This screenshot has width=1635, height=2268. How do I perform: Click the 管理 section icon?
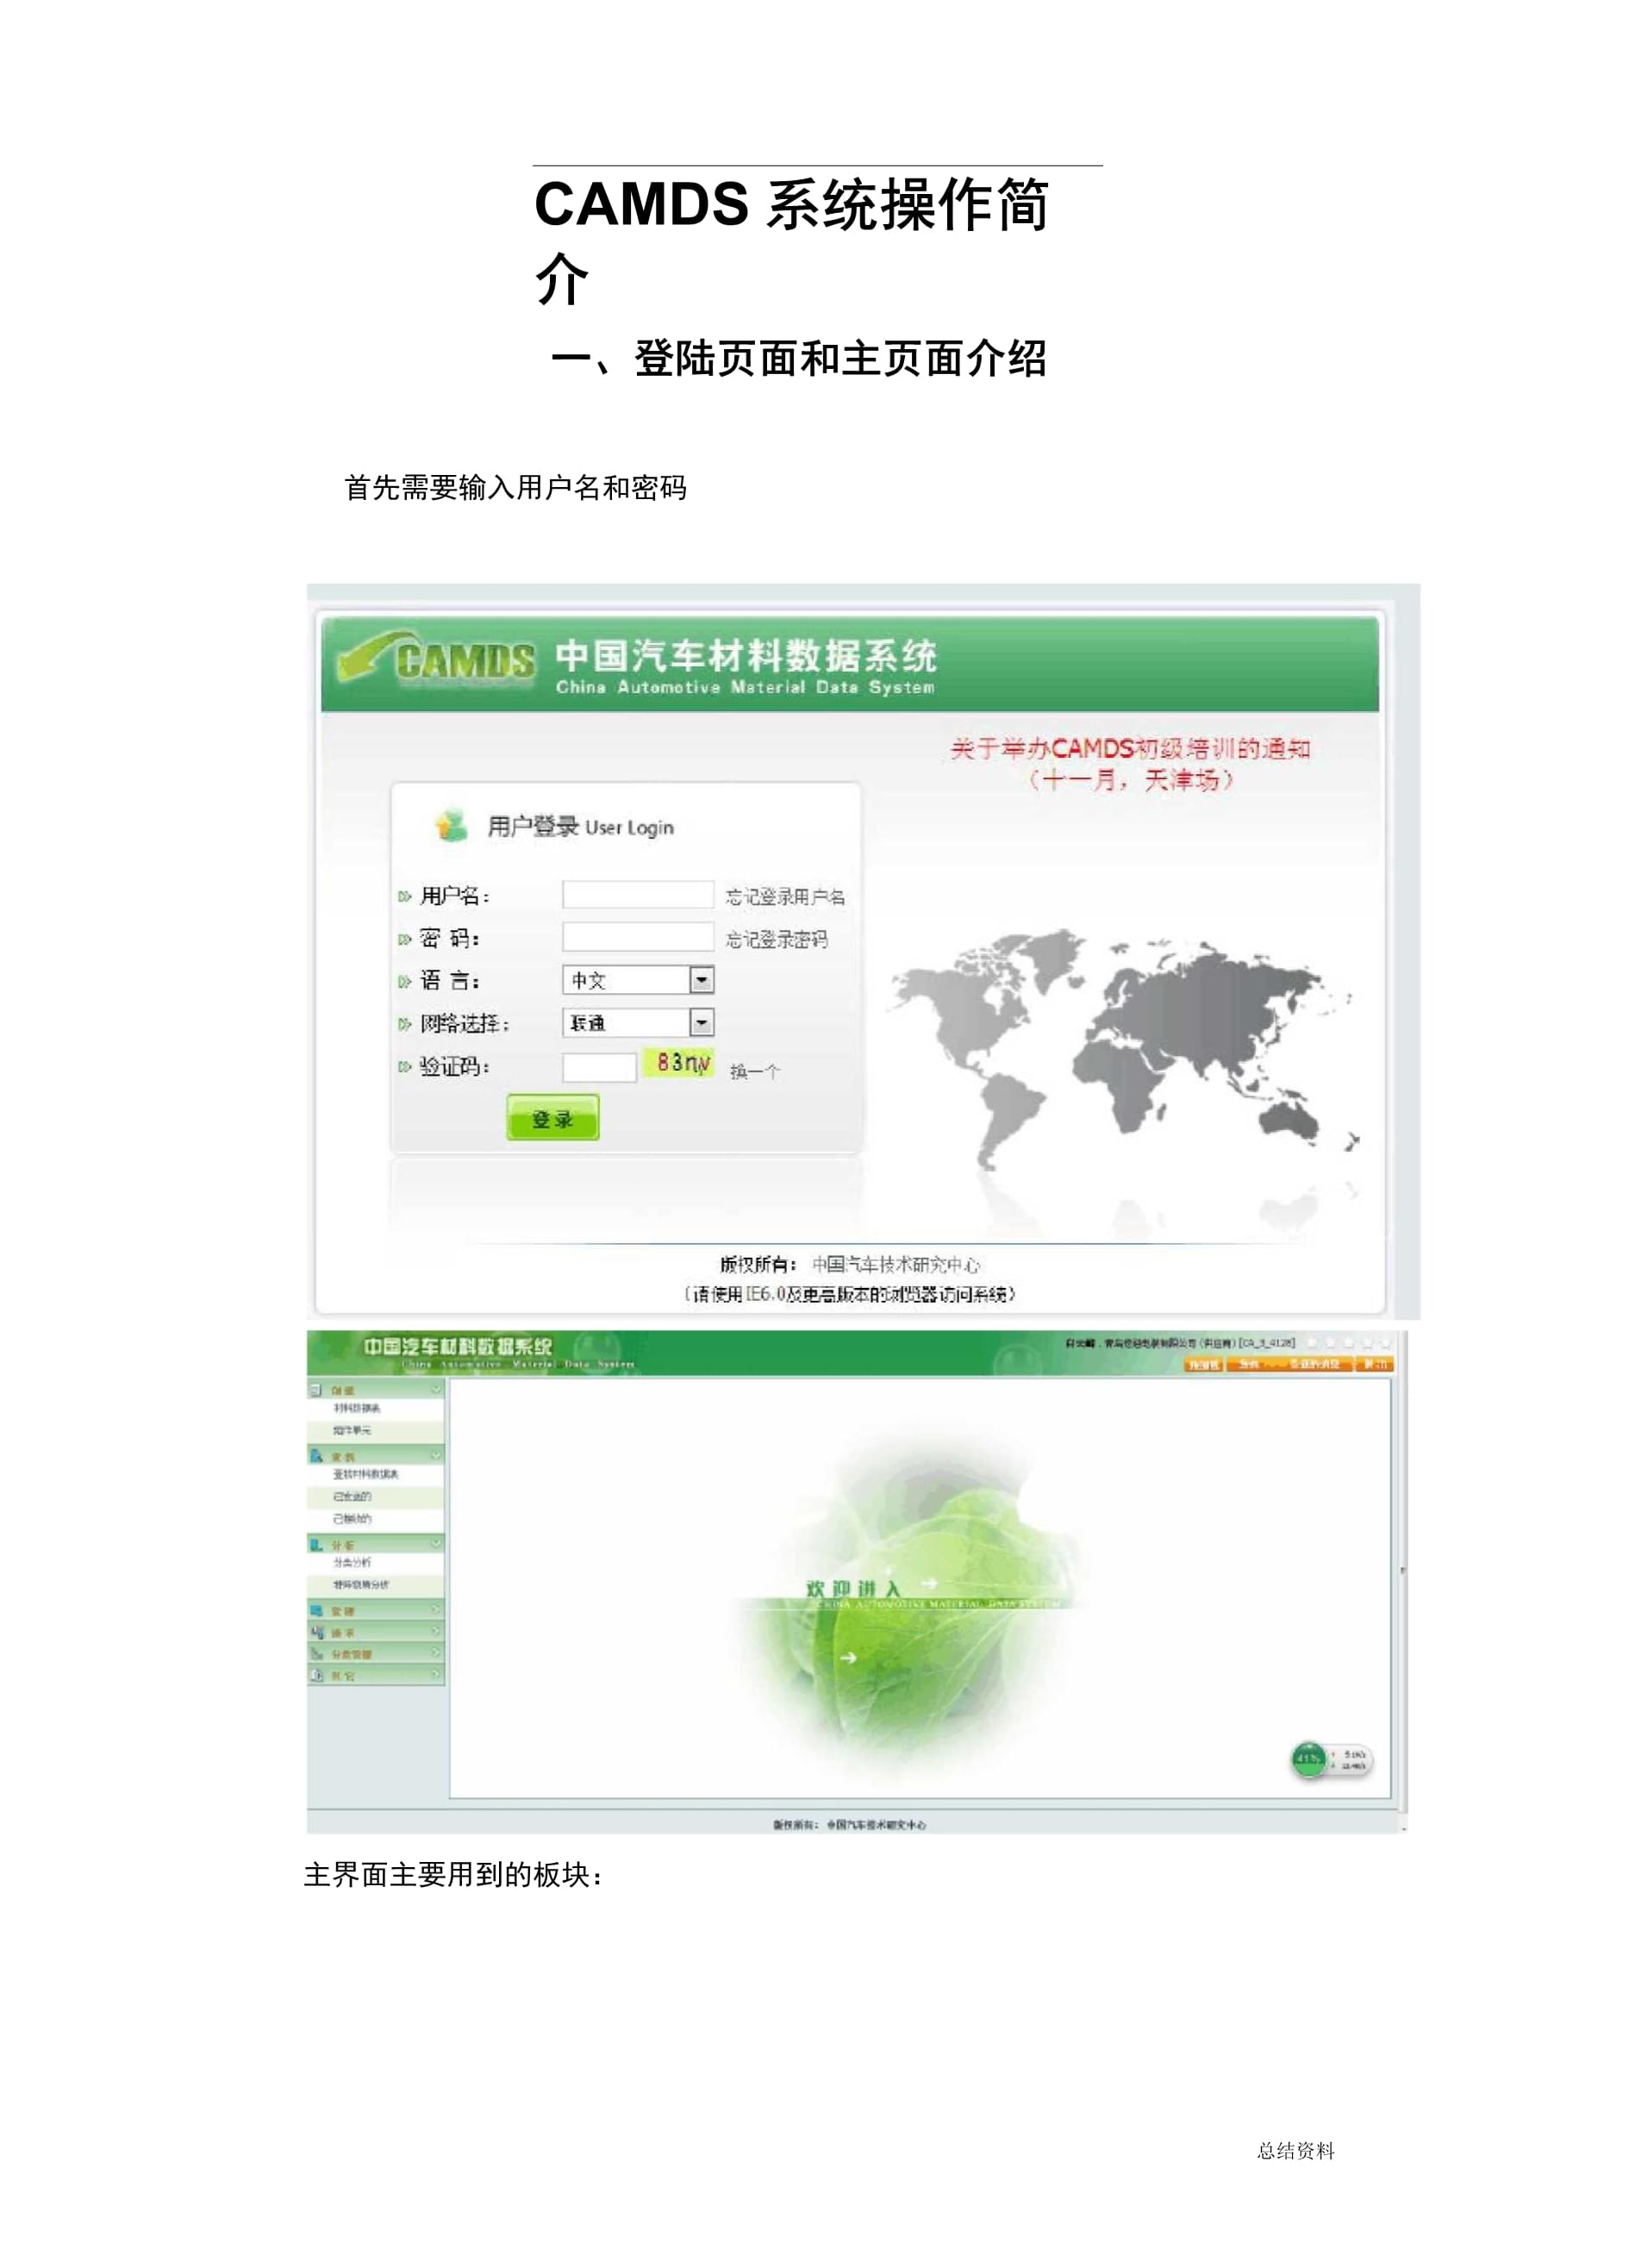316,1610
